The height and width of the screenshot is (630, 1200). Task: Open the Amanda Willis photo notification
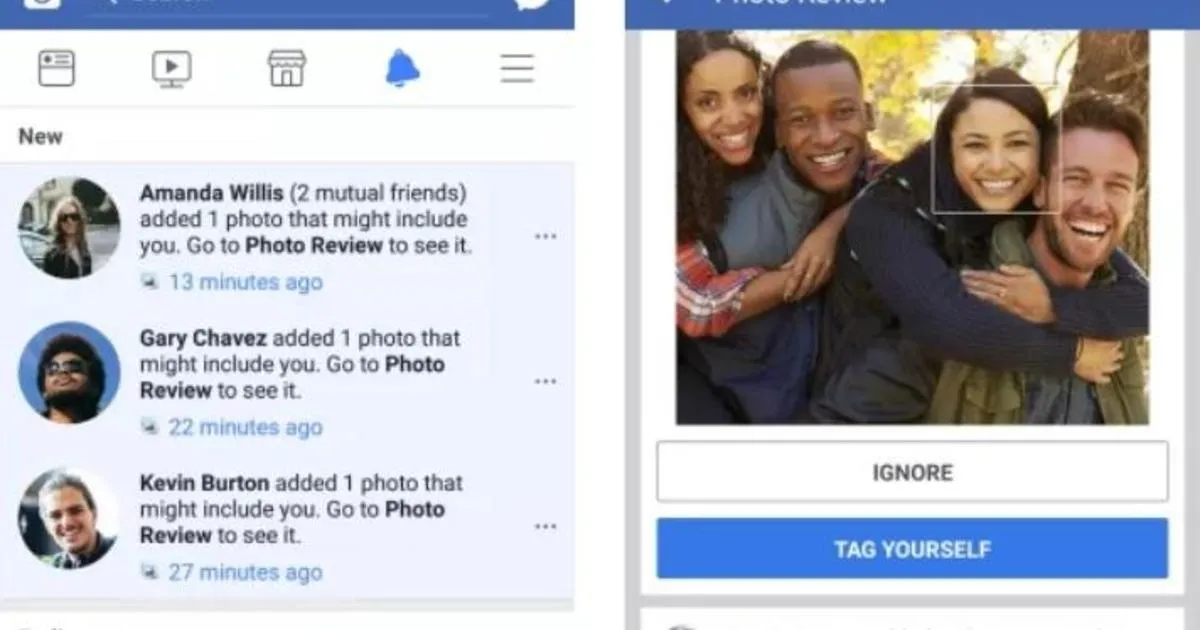tap(287, 237)
